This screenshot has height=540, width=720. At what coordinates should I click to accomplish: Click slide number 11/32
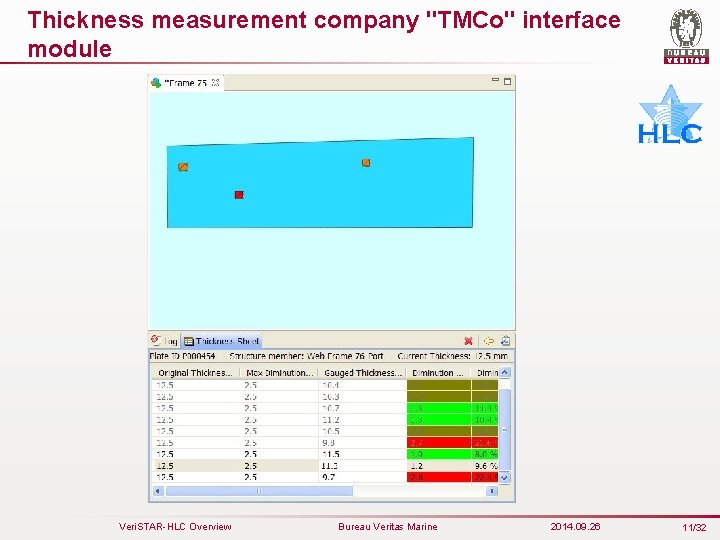point(694,528)
